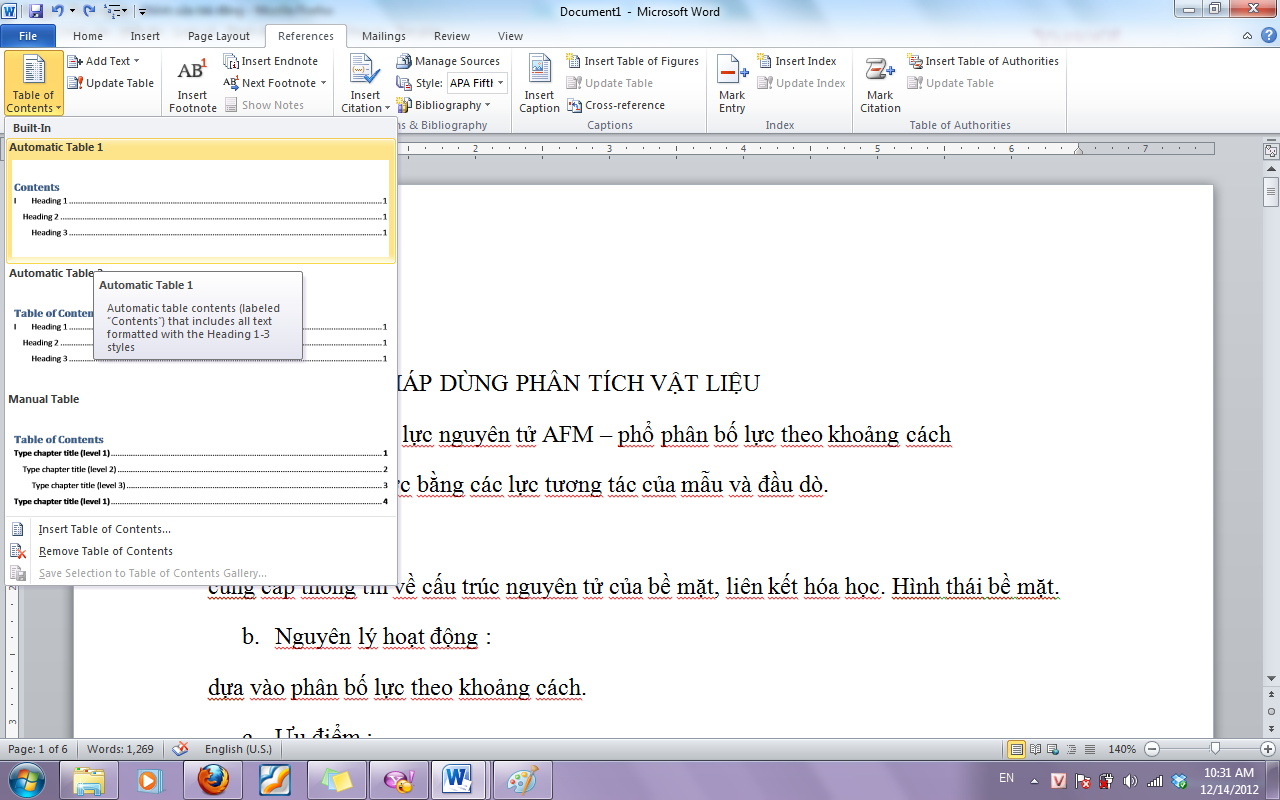Click the zoom slider handle
This screenshot has height=800, width=1280.
tap(1215, 749)
